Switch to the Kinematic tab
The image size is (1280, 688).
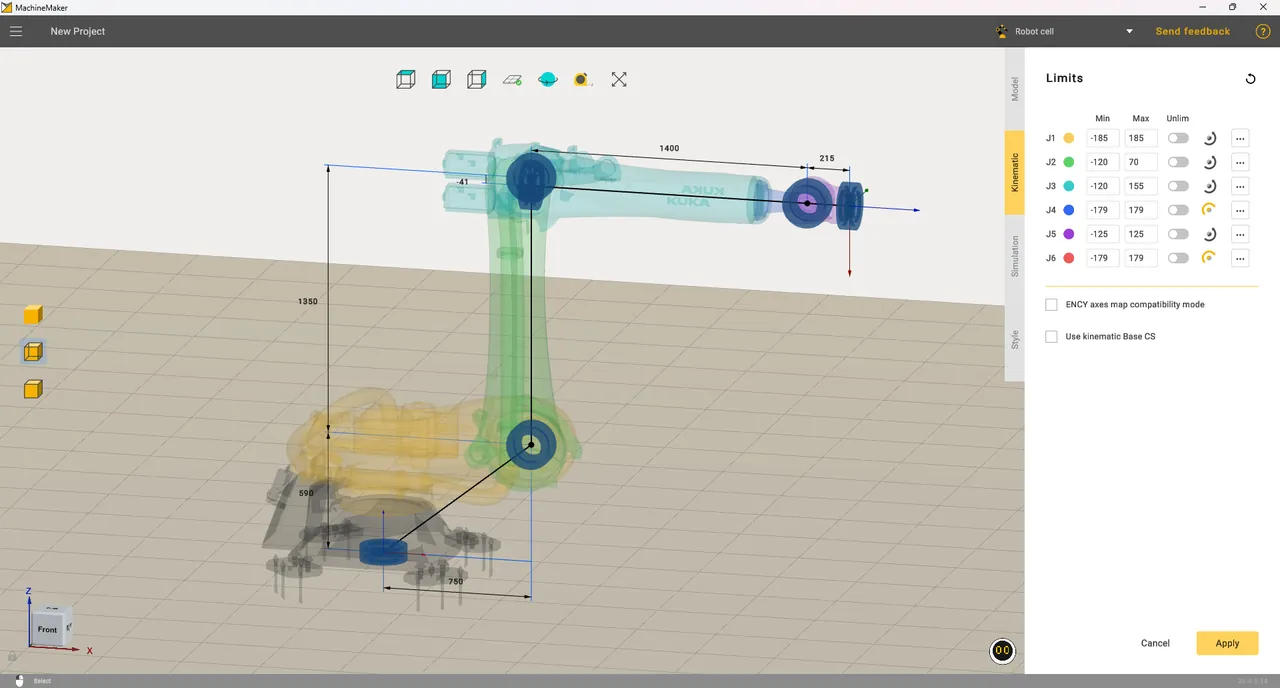tap(1014, 172)
